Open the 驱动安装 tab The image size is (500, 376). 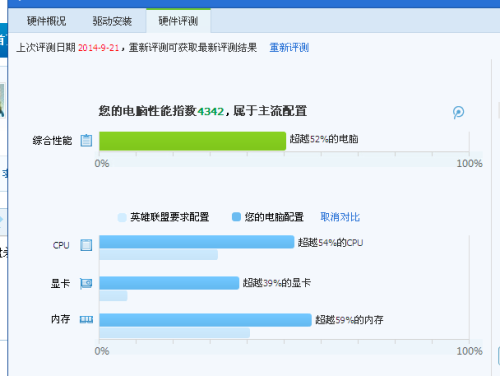[x=112, y=21]
